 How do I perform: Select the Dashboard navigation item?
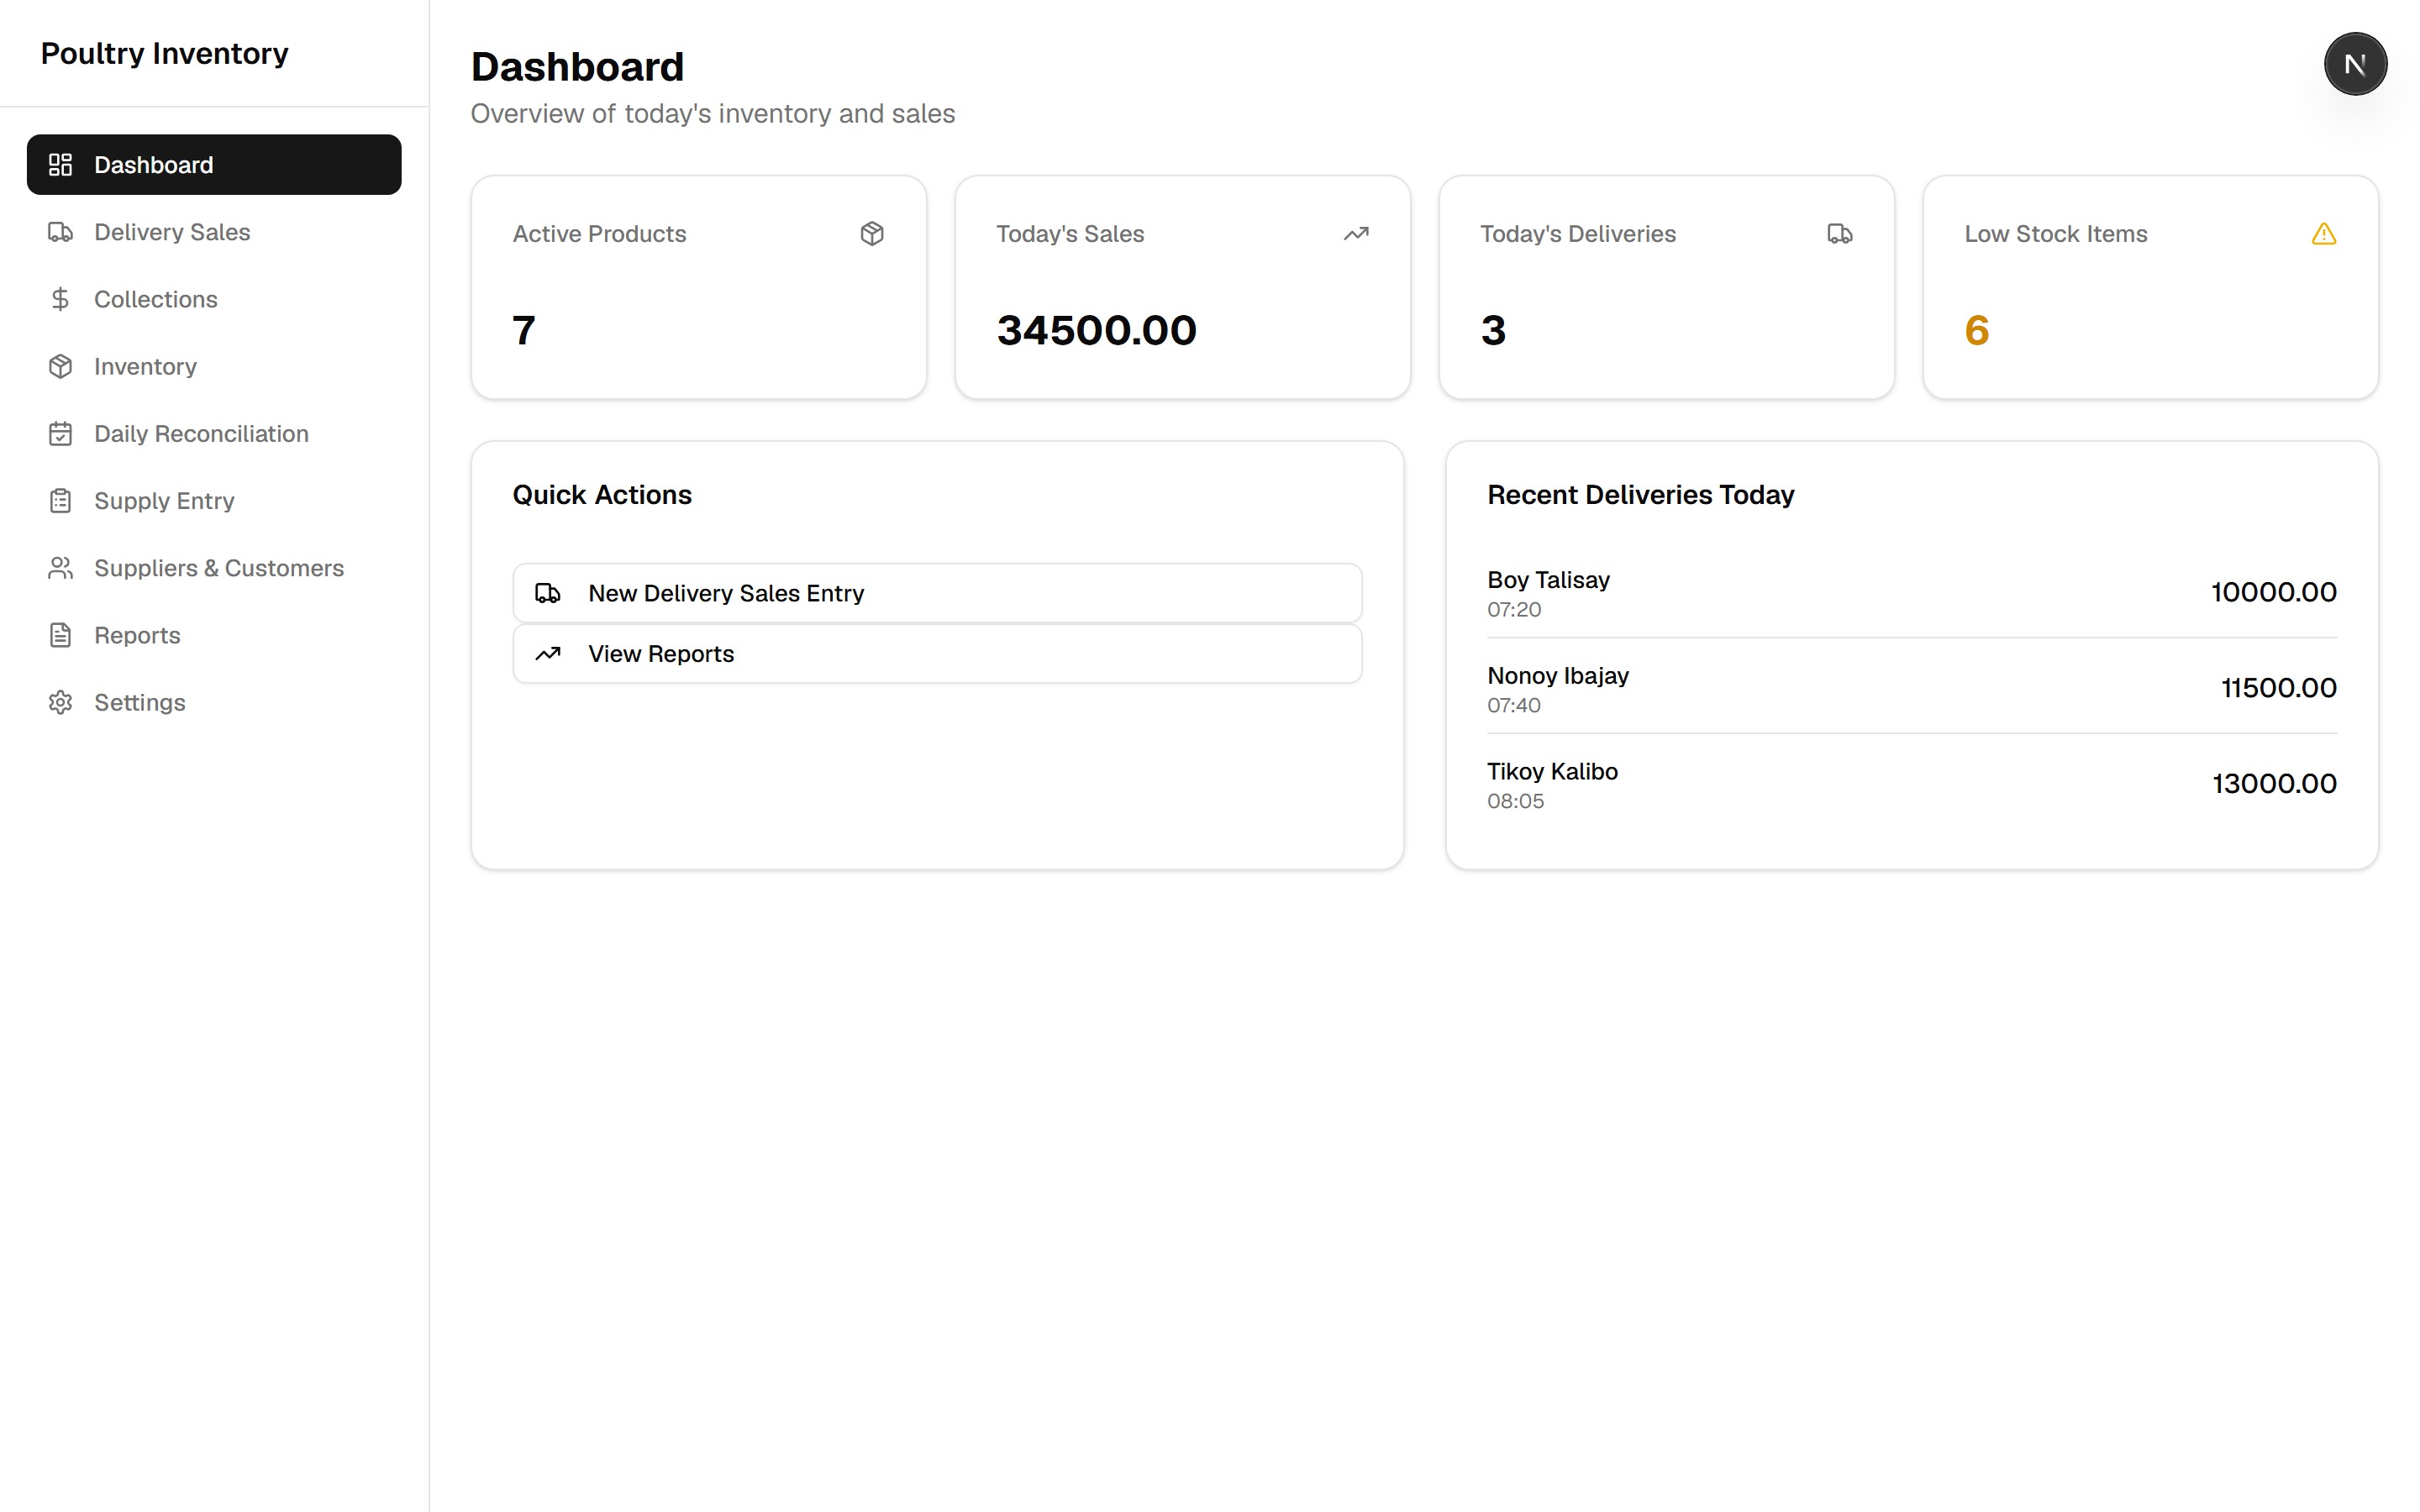tap(214, 165)
